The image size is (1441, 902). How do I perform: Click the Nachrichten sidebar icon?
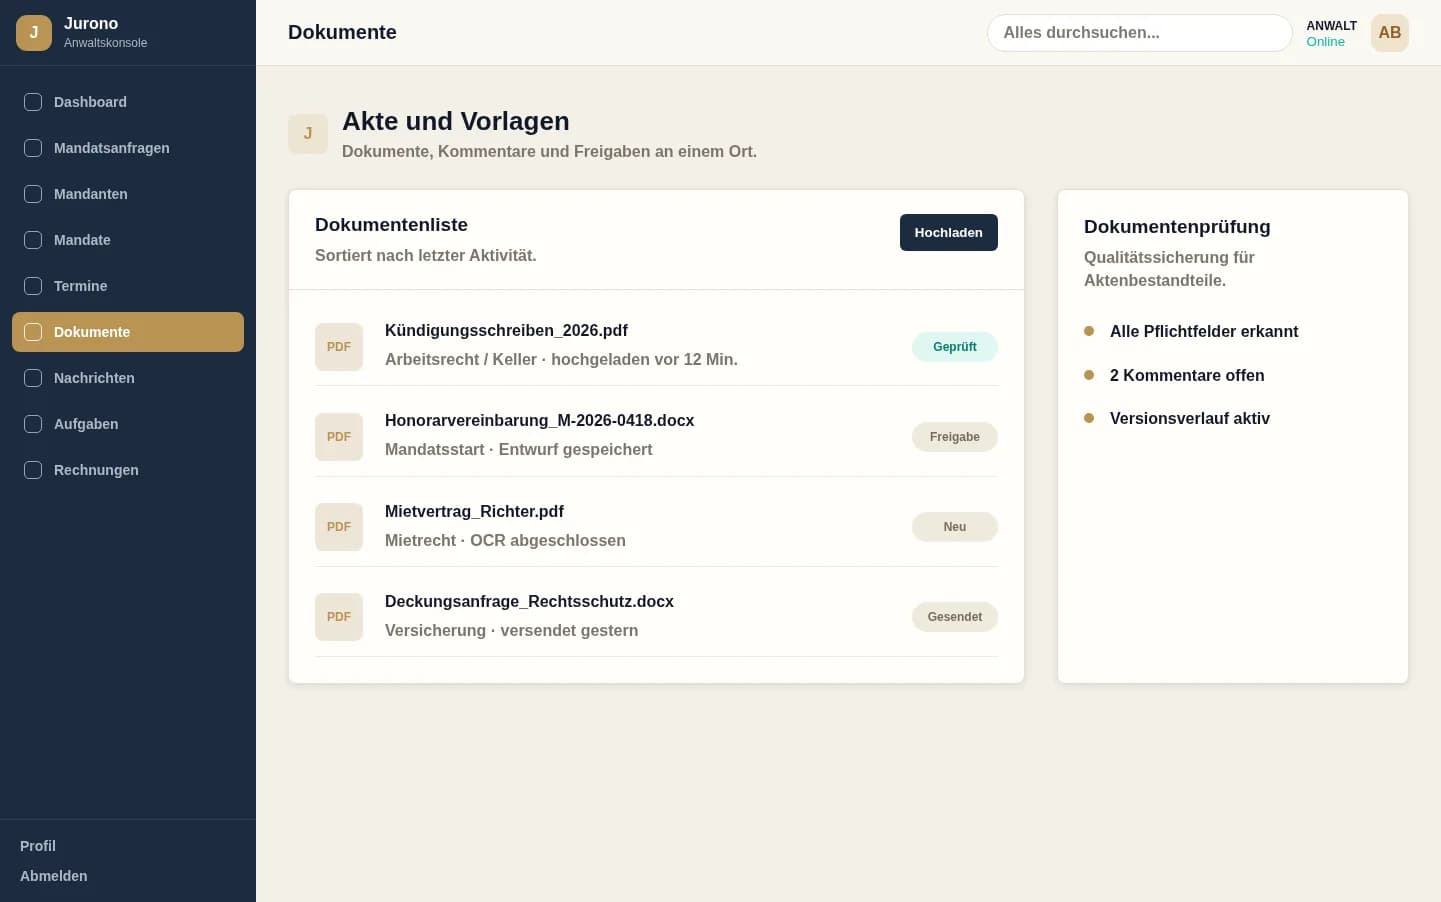(33, 378)
